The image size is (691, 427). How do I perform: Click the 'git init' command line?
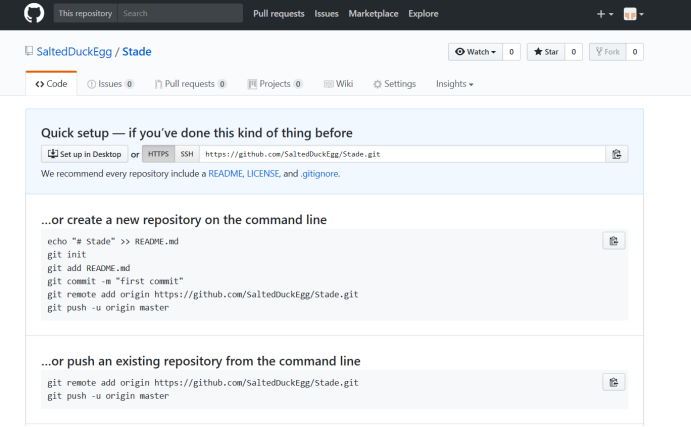tap(67, 255)
